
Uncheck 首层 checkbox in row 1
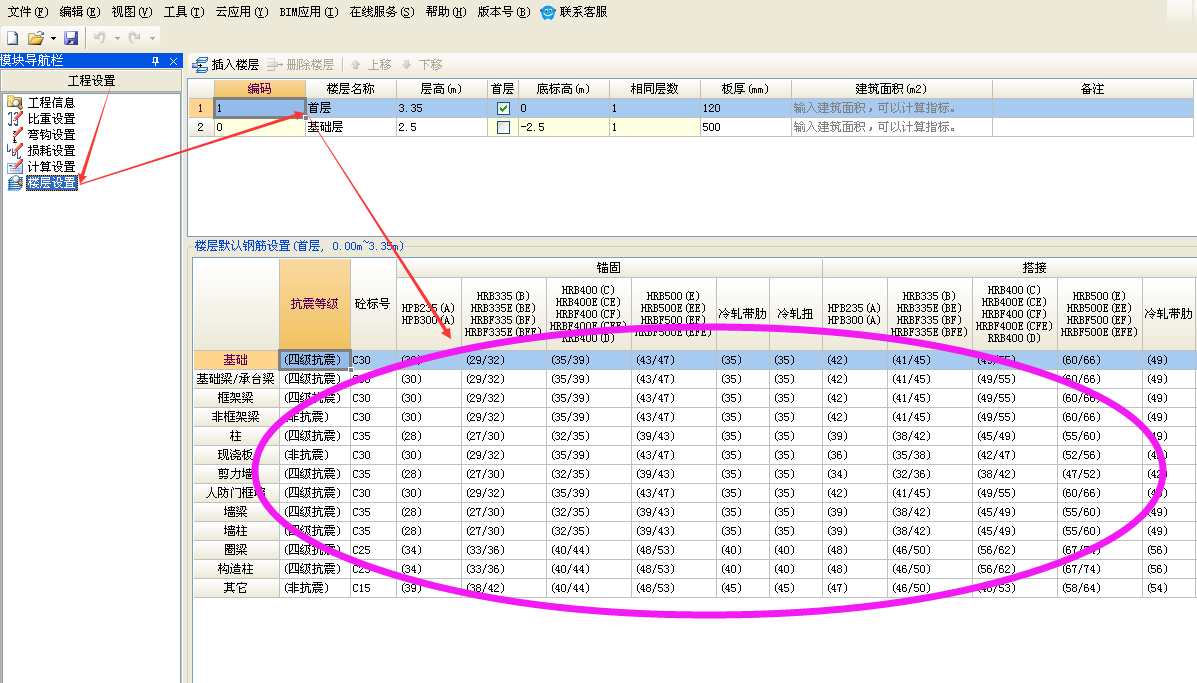503,108
